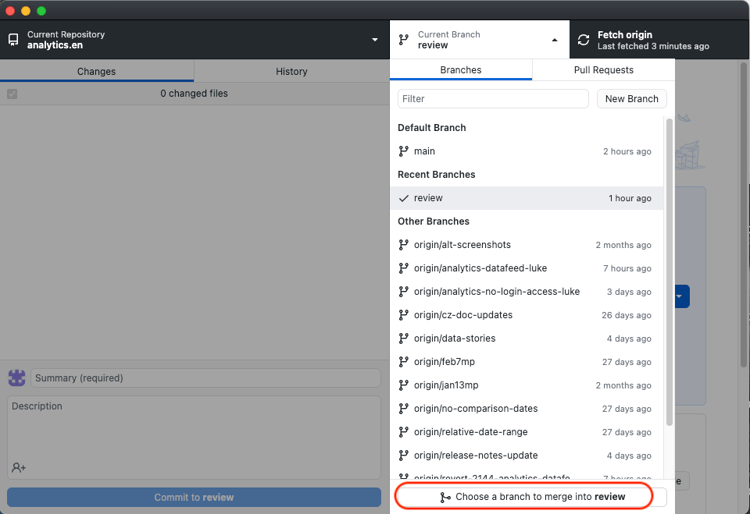Viewport: 750px width, 514px height.
Task: Choose a branch to merge into review
Action: coord(525,496)
